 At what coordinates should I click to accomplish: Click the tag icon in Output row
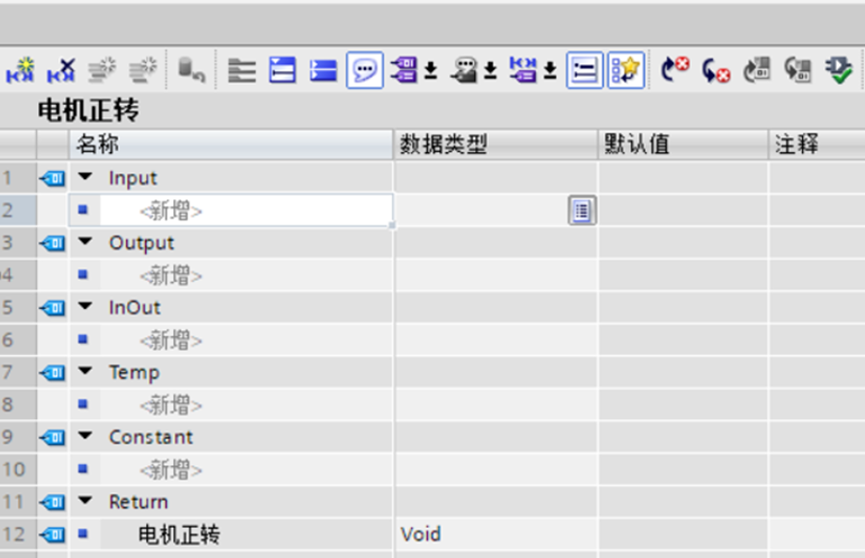pos(52,243)
